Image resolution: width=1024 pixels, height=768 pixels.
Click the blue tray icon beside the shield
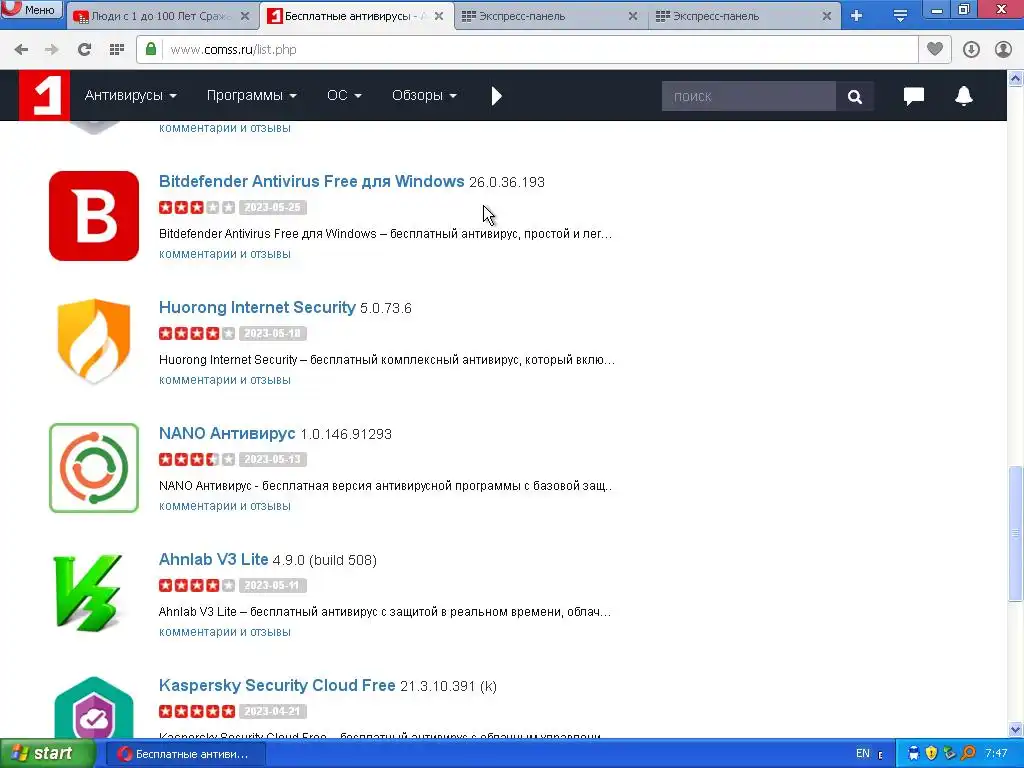913,754
